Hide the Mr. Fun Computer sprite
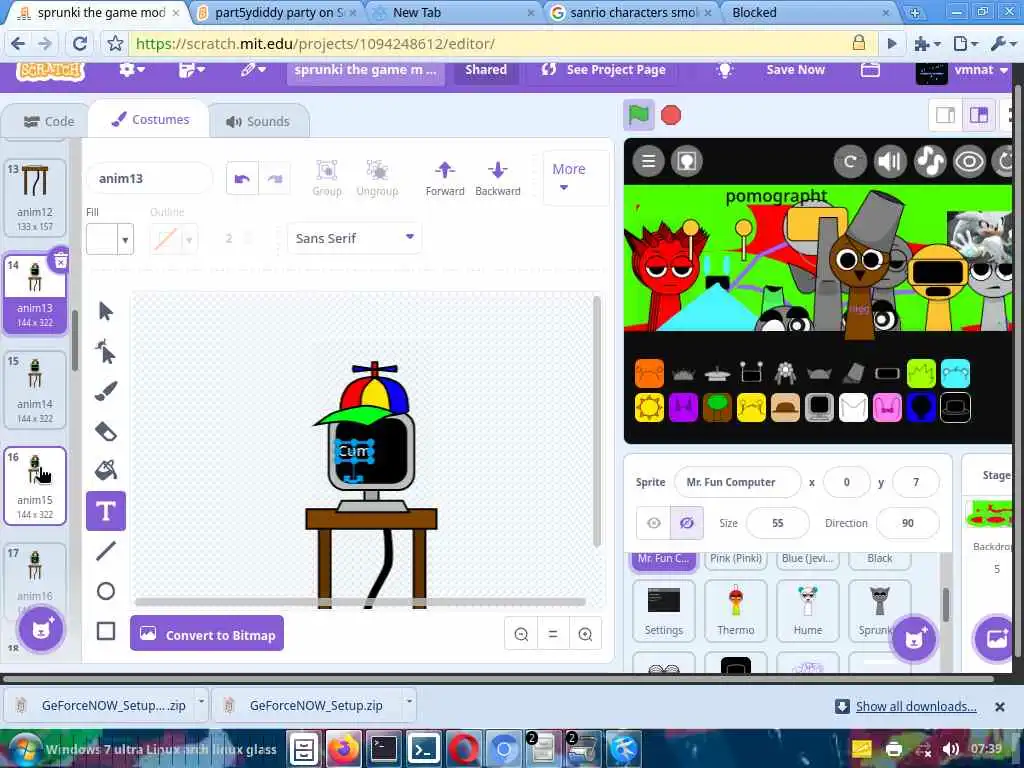 [x=686, y=522]
